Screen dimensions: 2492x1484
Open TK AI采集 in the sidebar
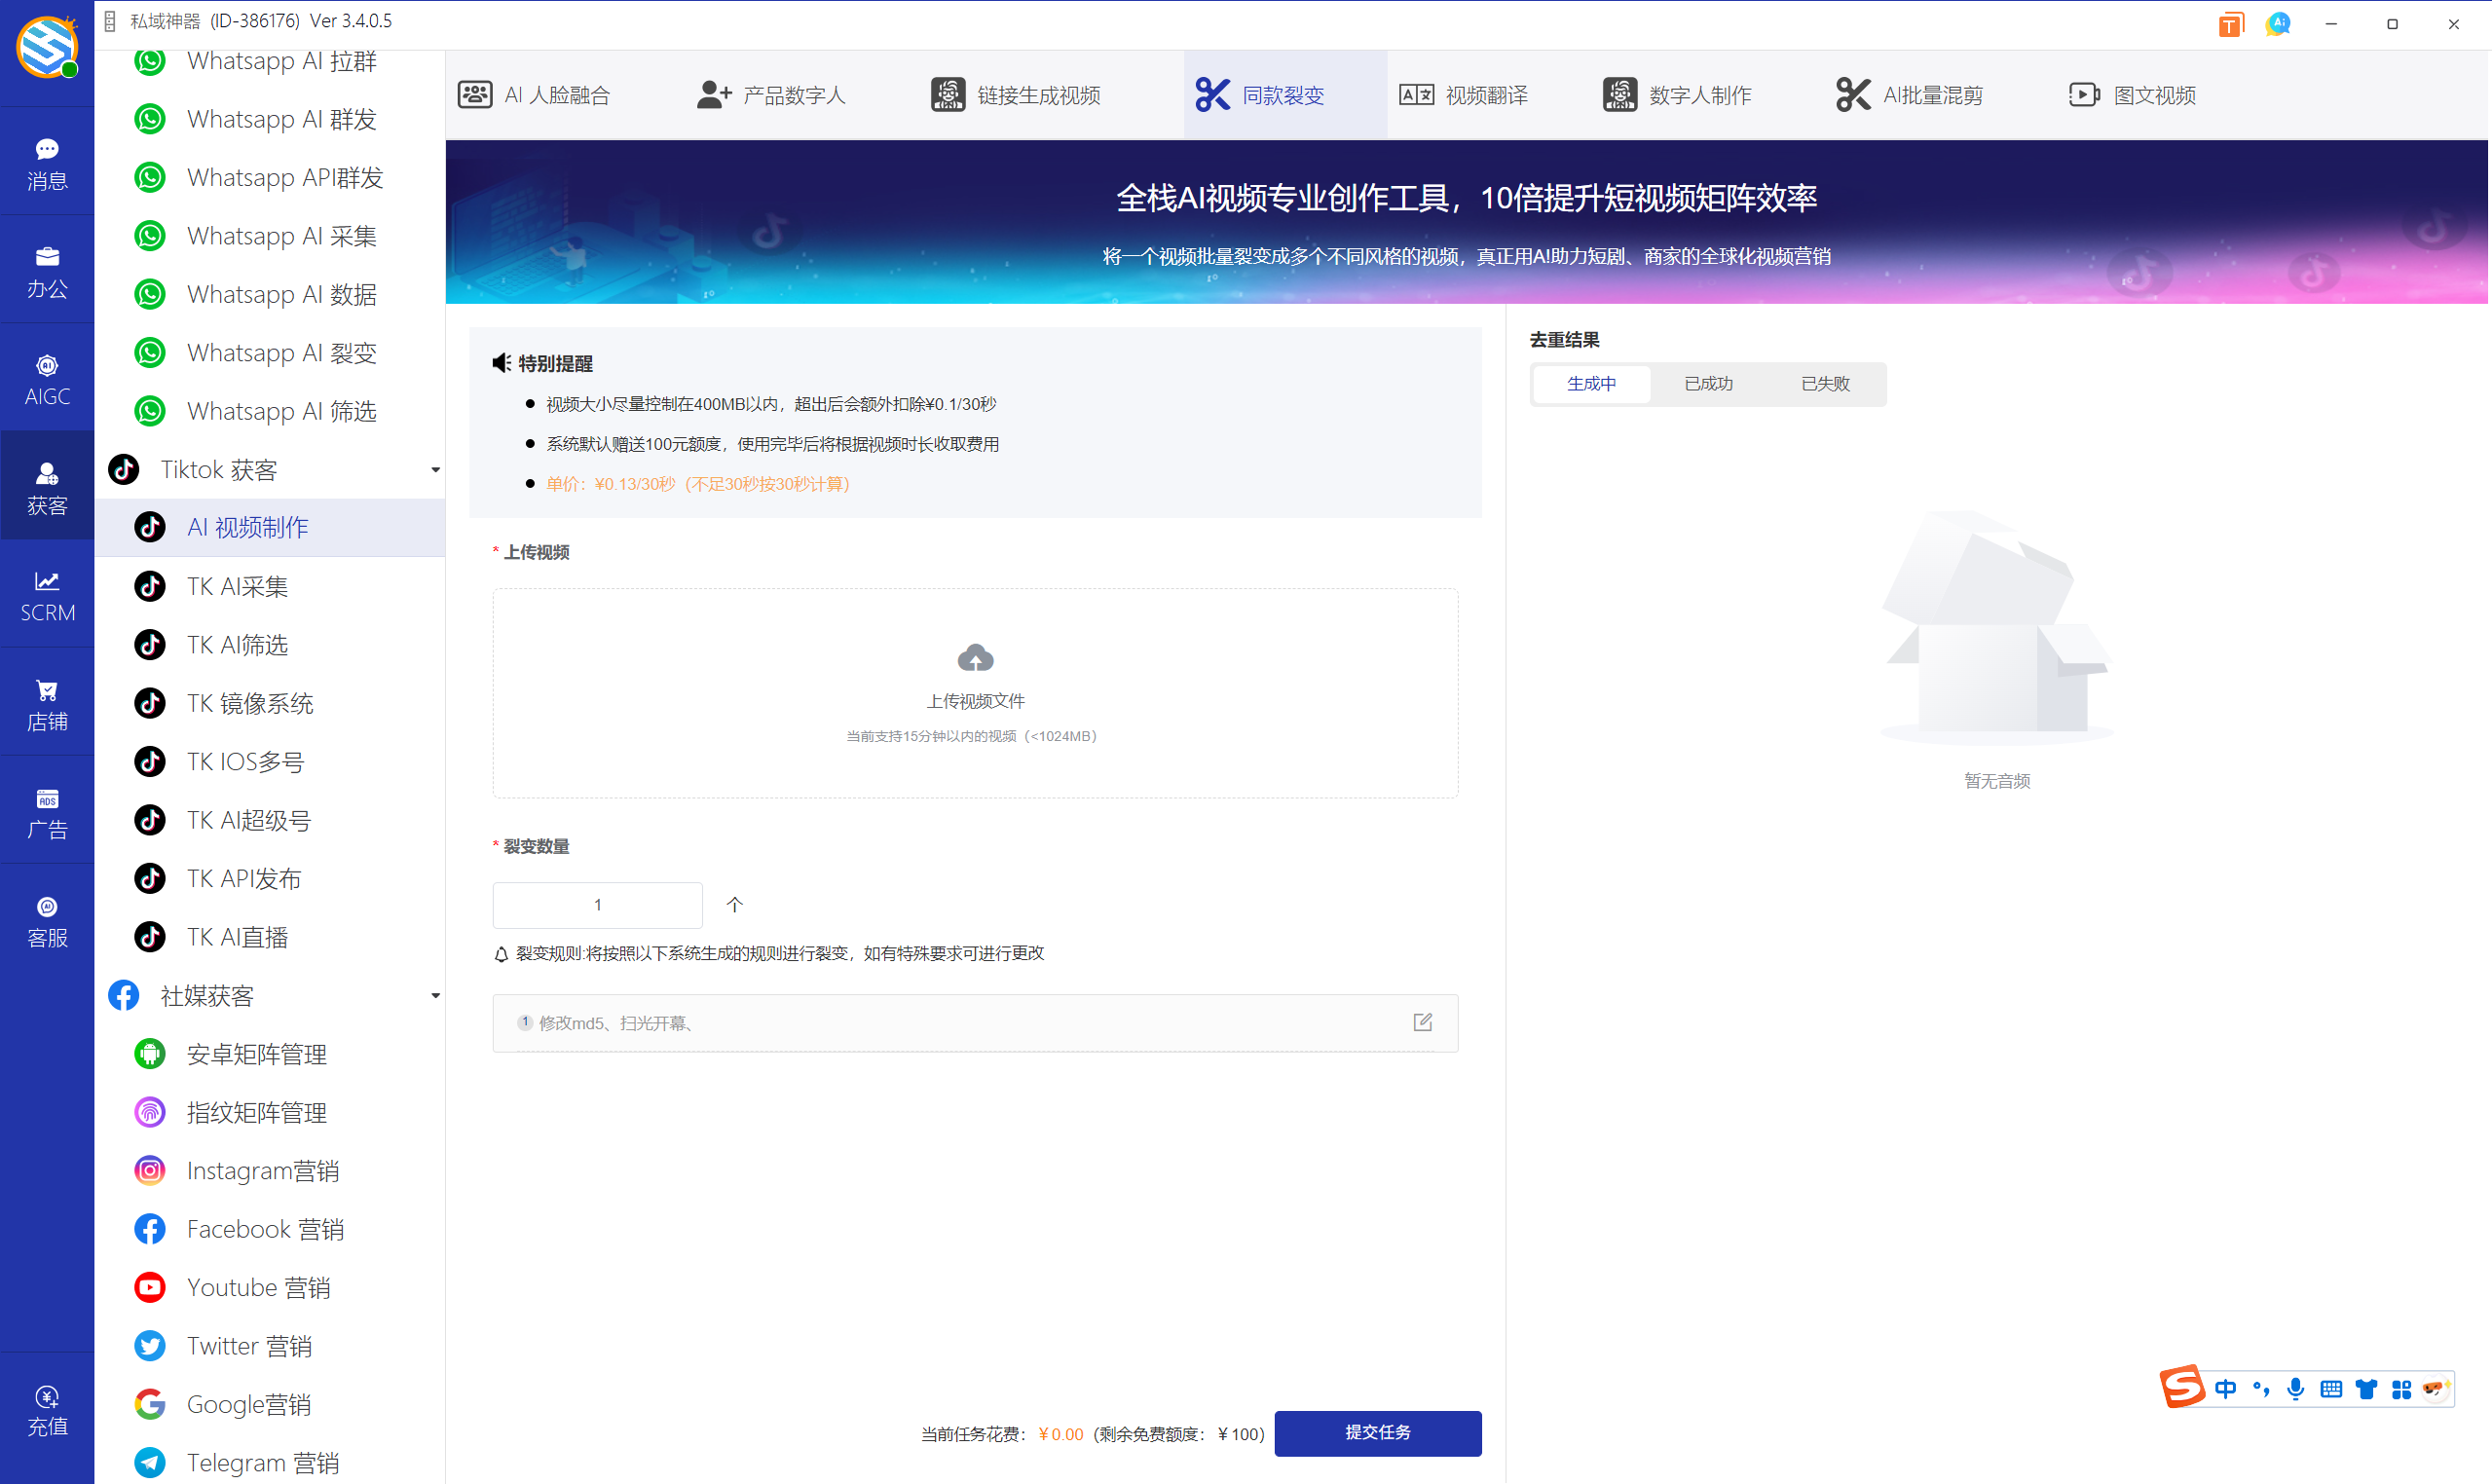click(238, 586)
